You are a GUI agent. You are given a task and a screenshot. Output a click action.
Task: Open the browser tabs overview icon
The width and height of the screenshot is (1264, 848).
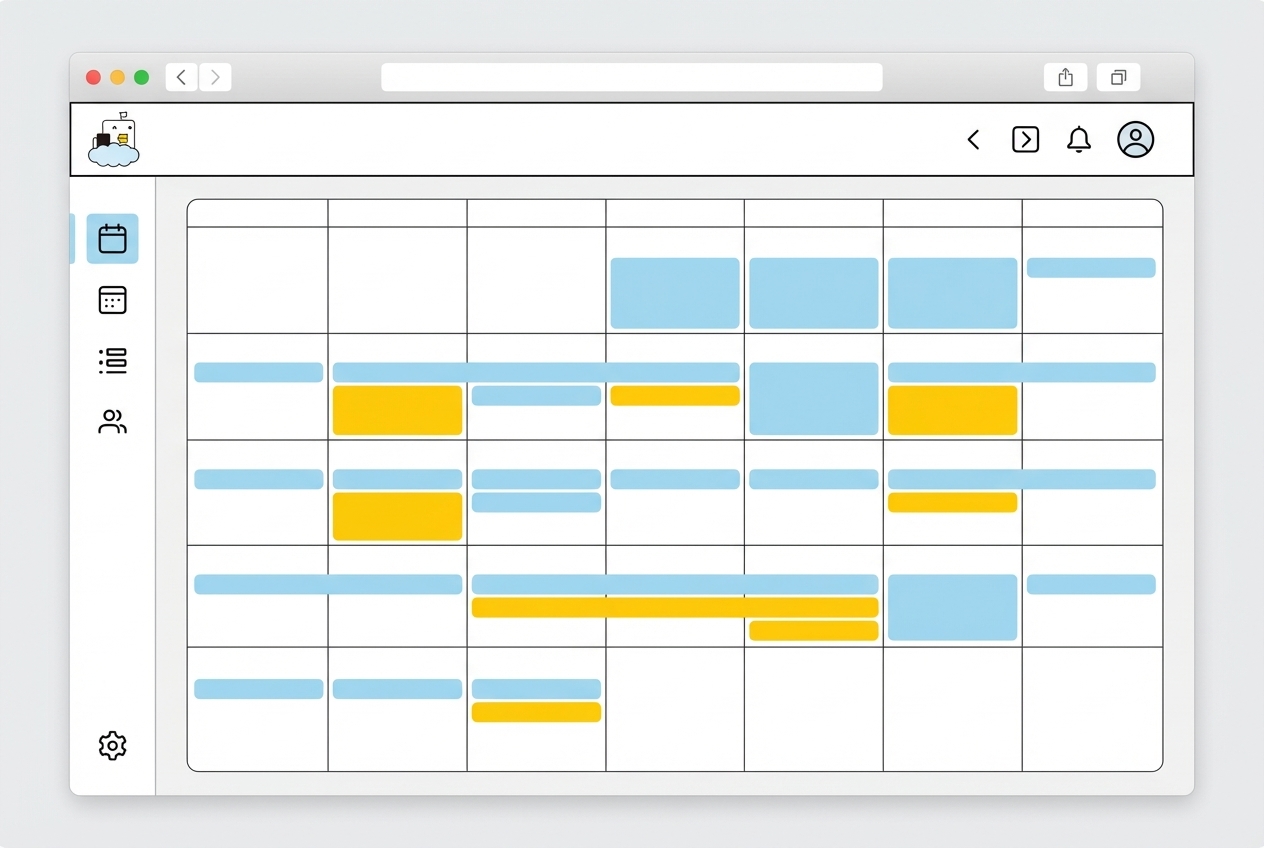[1118, 77]
